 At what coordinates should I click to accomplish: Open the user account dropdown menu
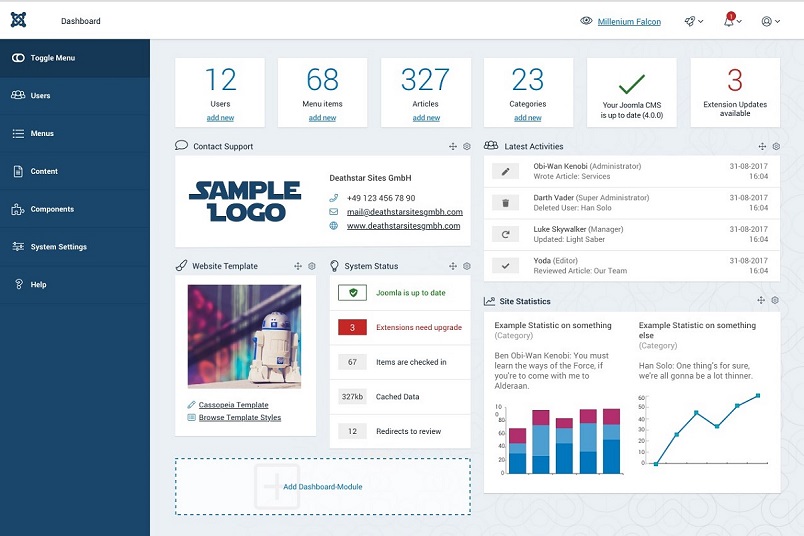pos(770,21)
